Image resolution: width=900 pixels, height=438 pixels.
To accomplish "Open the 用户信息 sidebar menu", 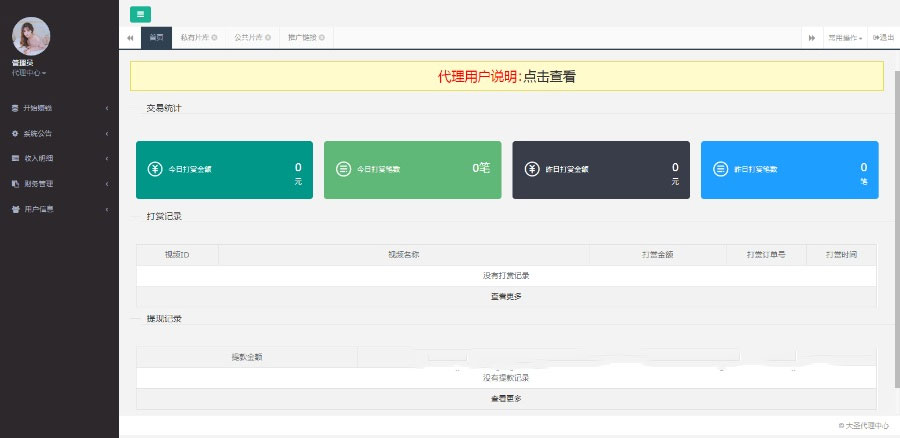I will [x=59, y=209].
